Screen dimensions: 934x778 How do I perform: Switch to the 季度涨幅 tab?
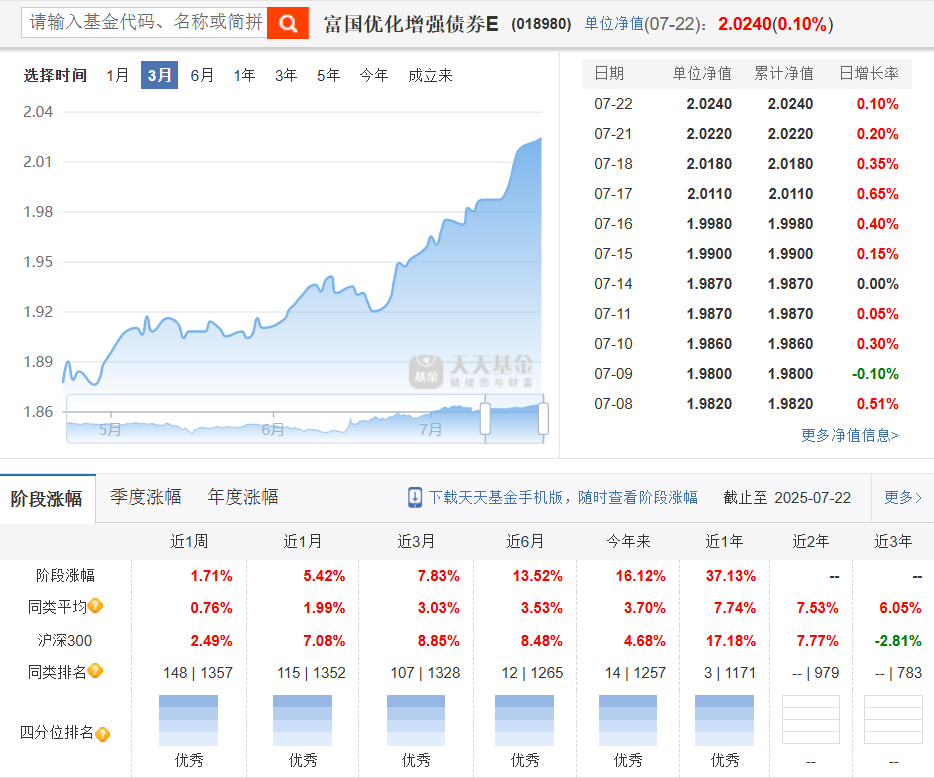(145, 497)
